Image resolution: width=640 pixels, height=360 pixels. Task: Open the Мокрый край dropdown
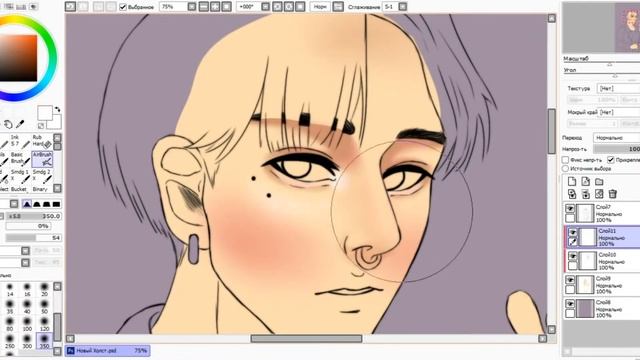point(618,112)
